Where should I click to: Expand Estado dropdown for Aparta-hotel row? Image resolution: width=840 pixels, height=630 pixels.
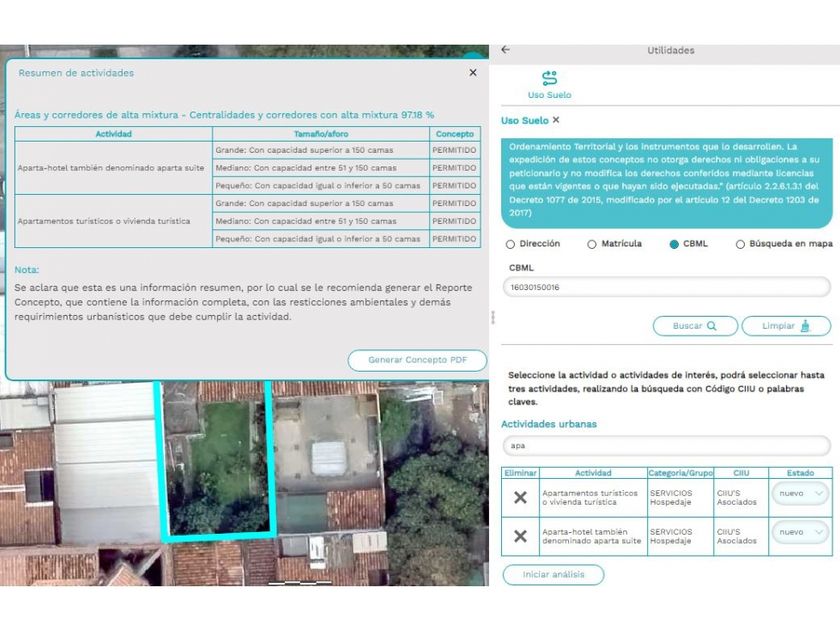[800, 533]
